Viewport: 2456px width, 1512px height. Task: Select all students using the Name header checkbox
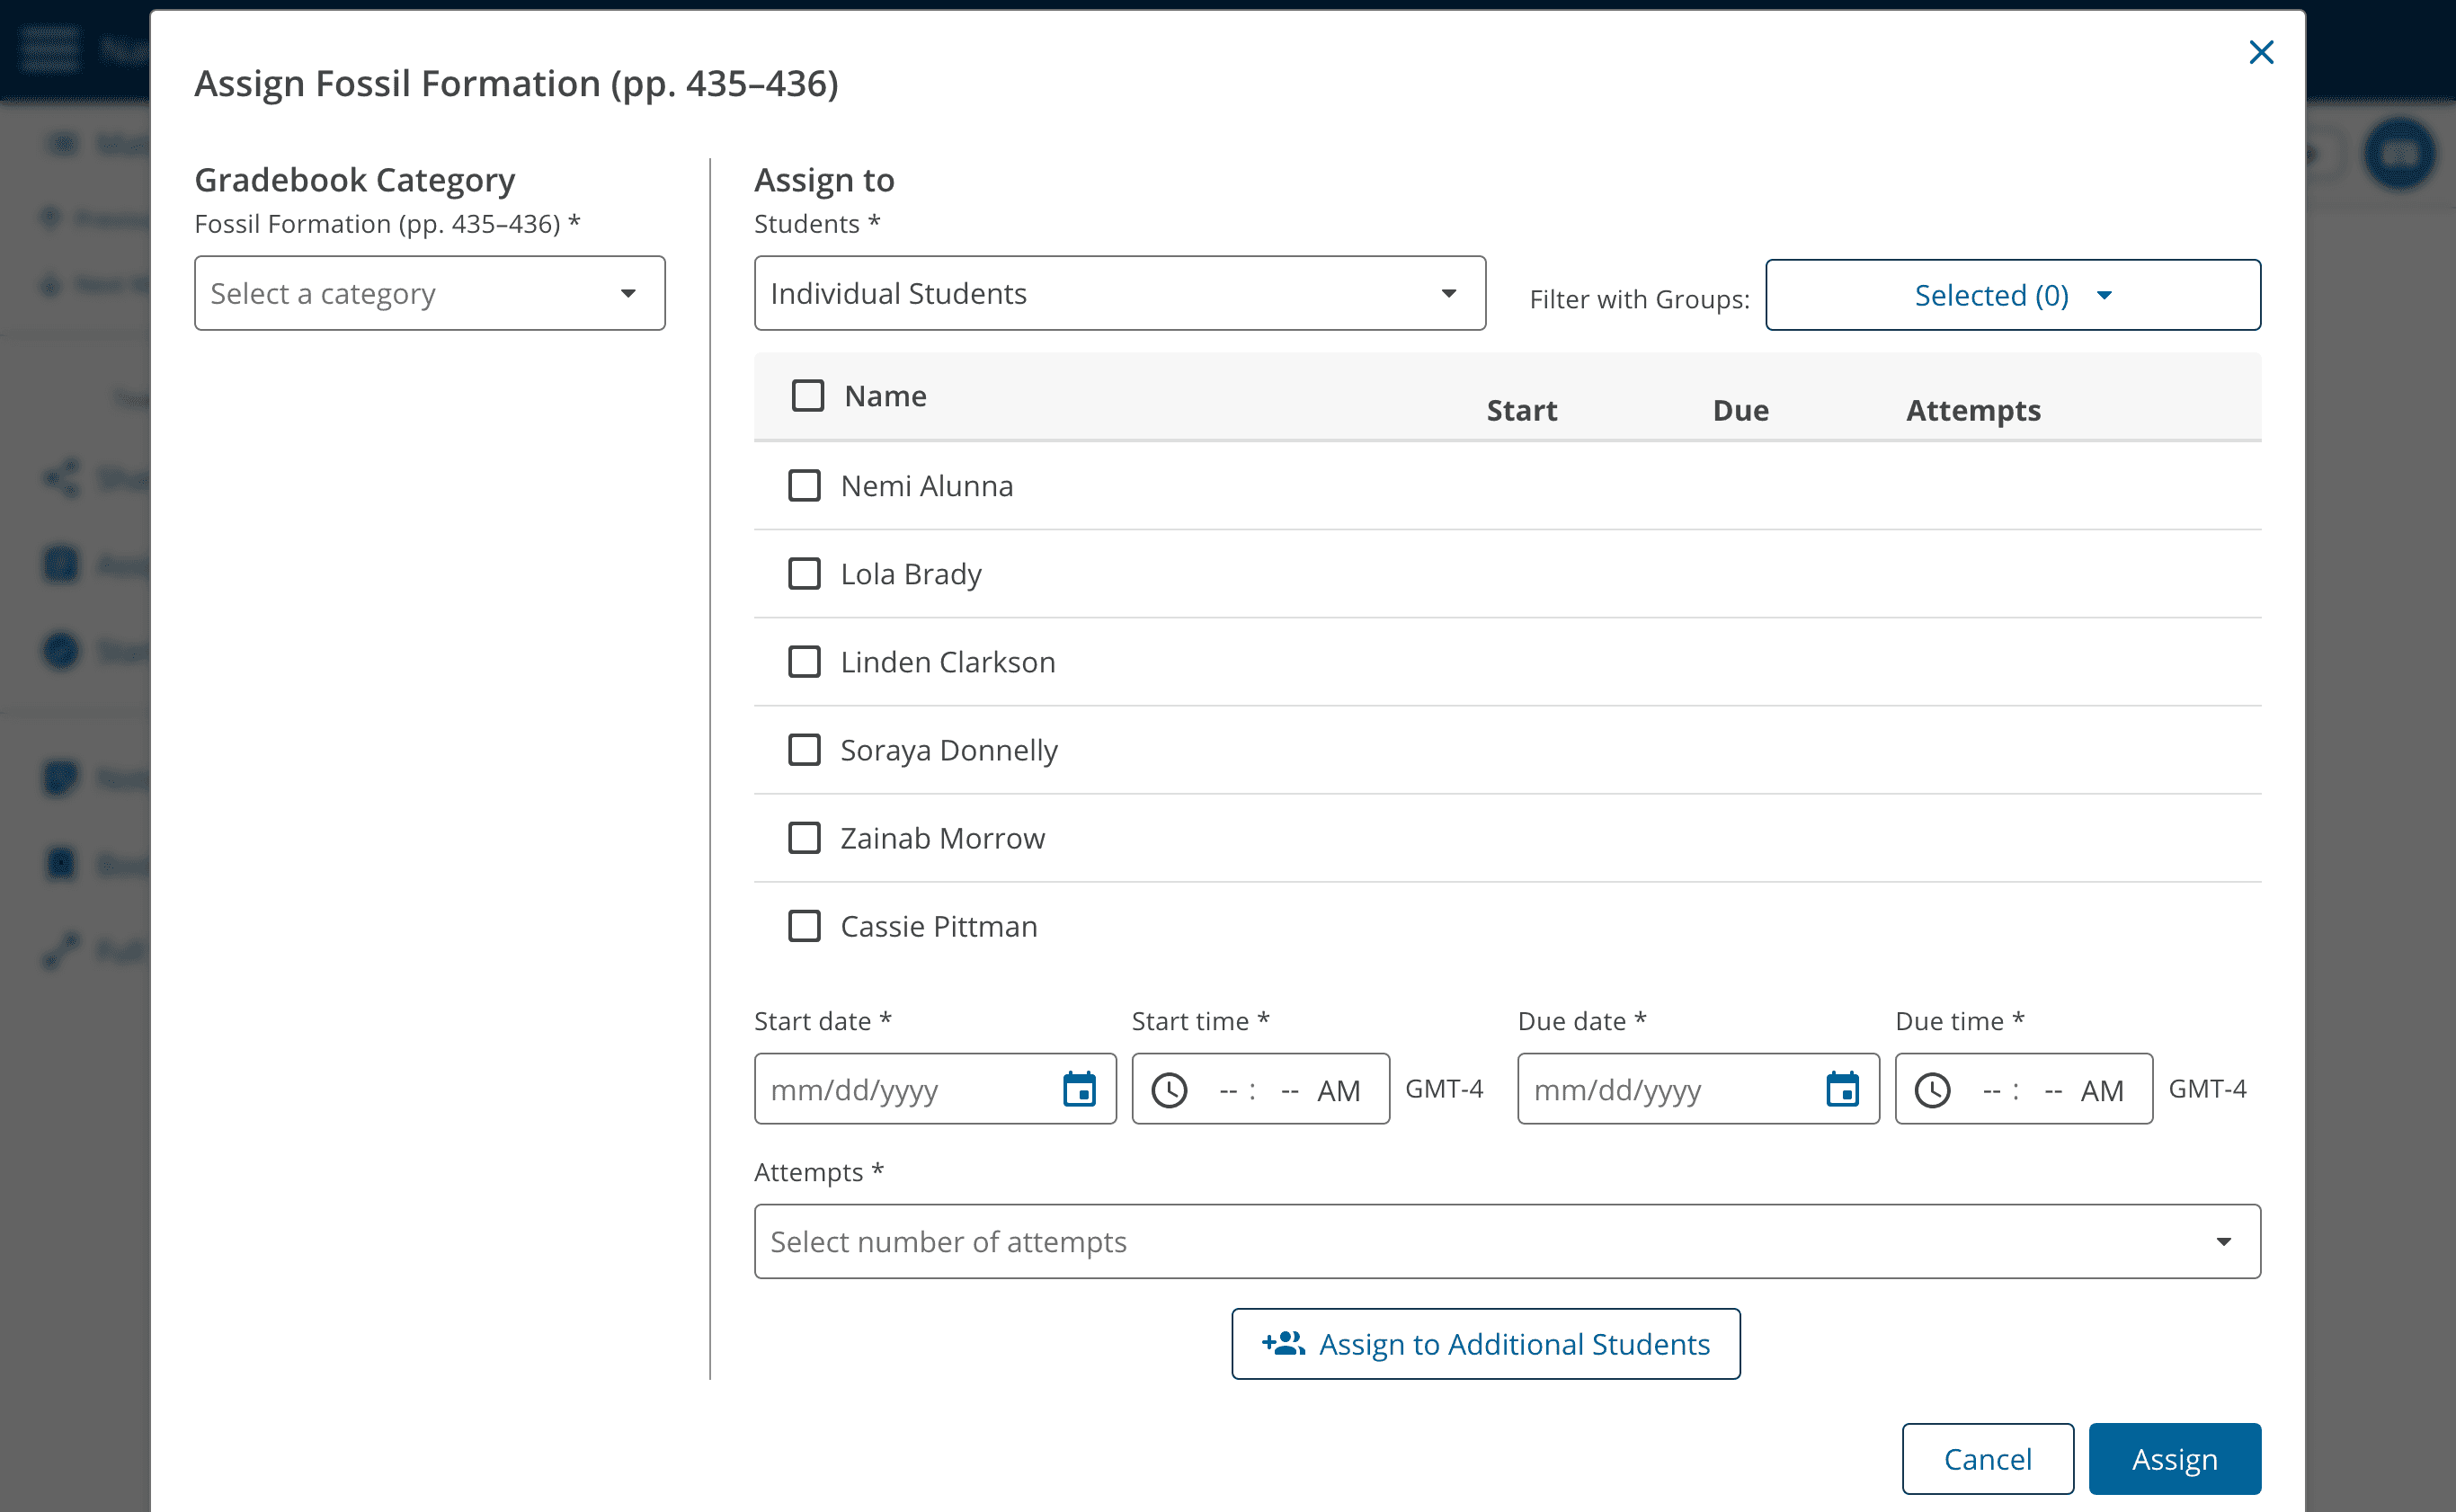point(806,395)
